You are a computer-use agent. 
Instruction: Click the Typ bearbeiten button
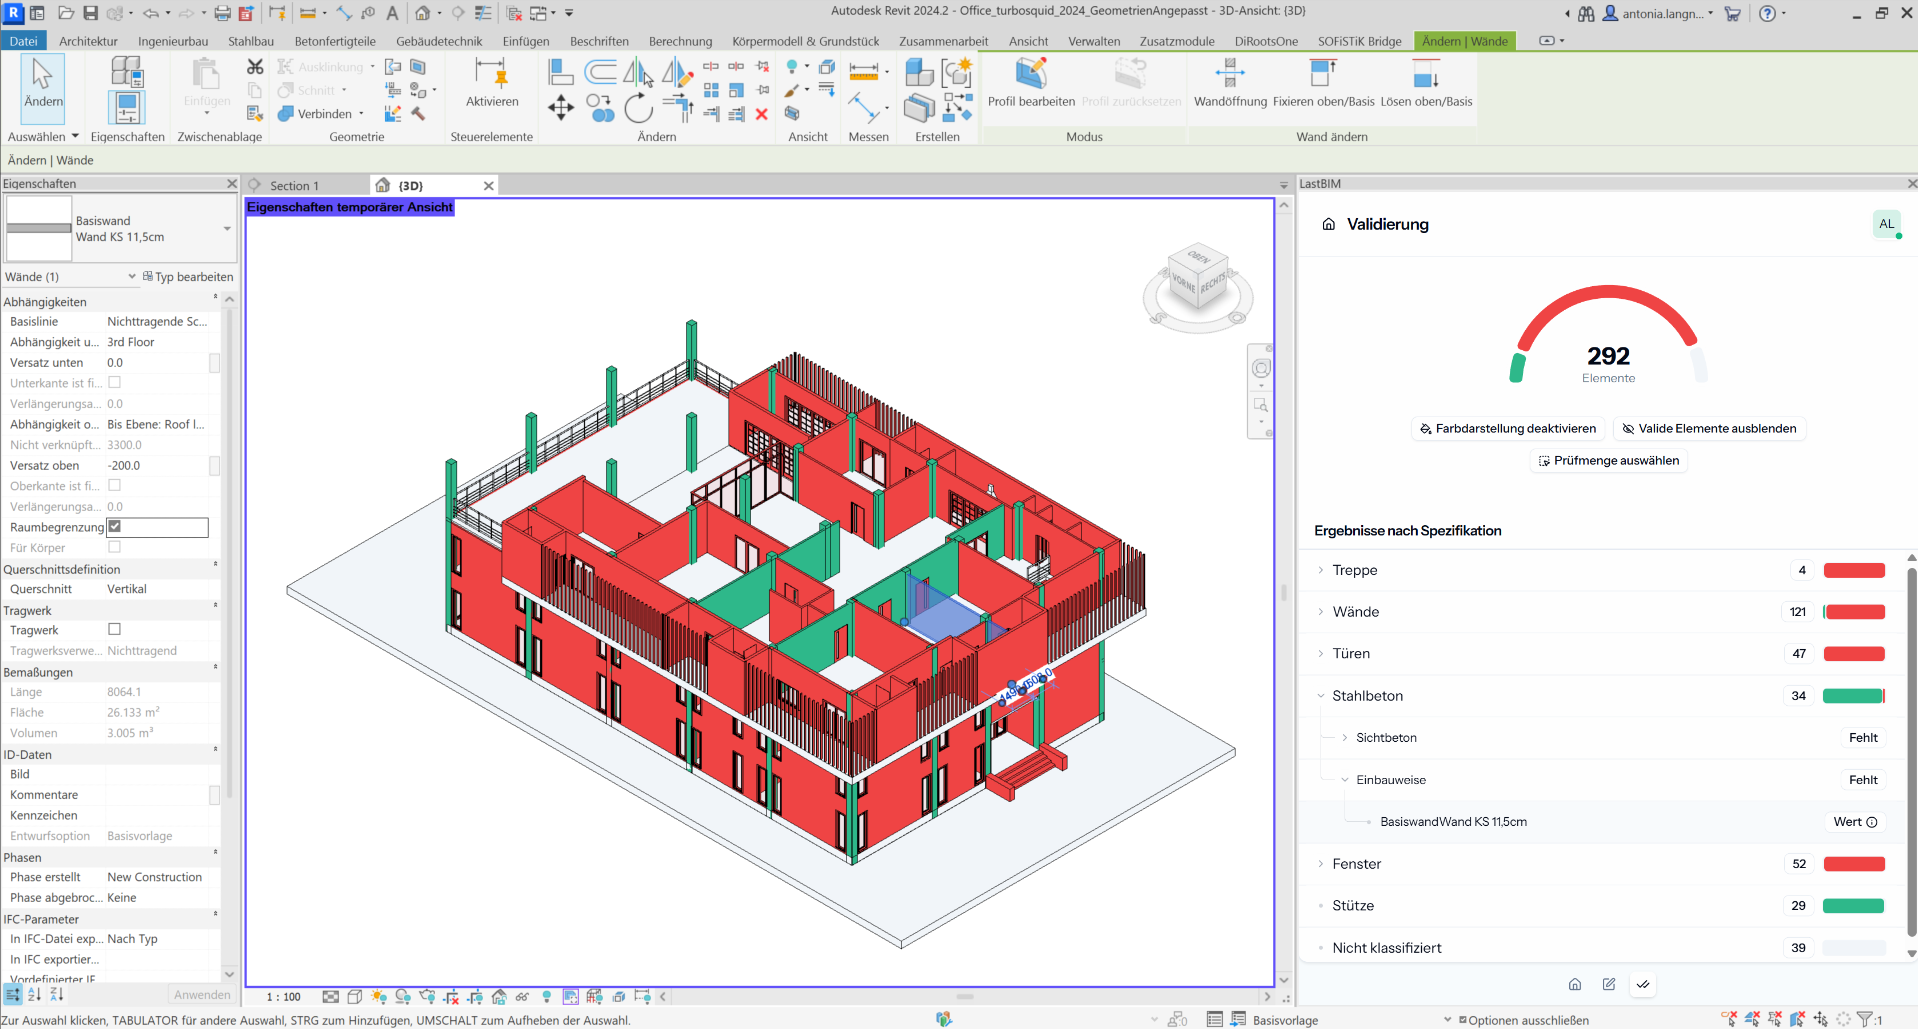[x=188, y=277]
